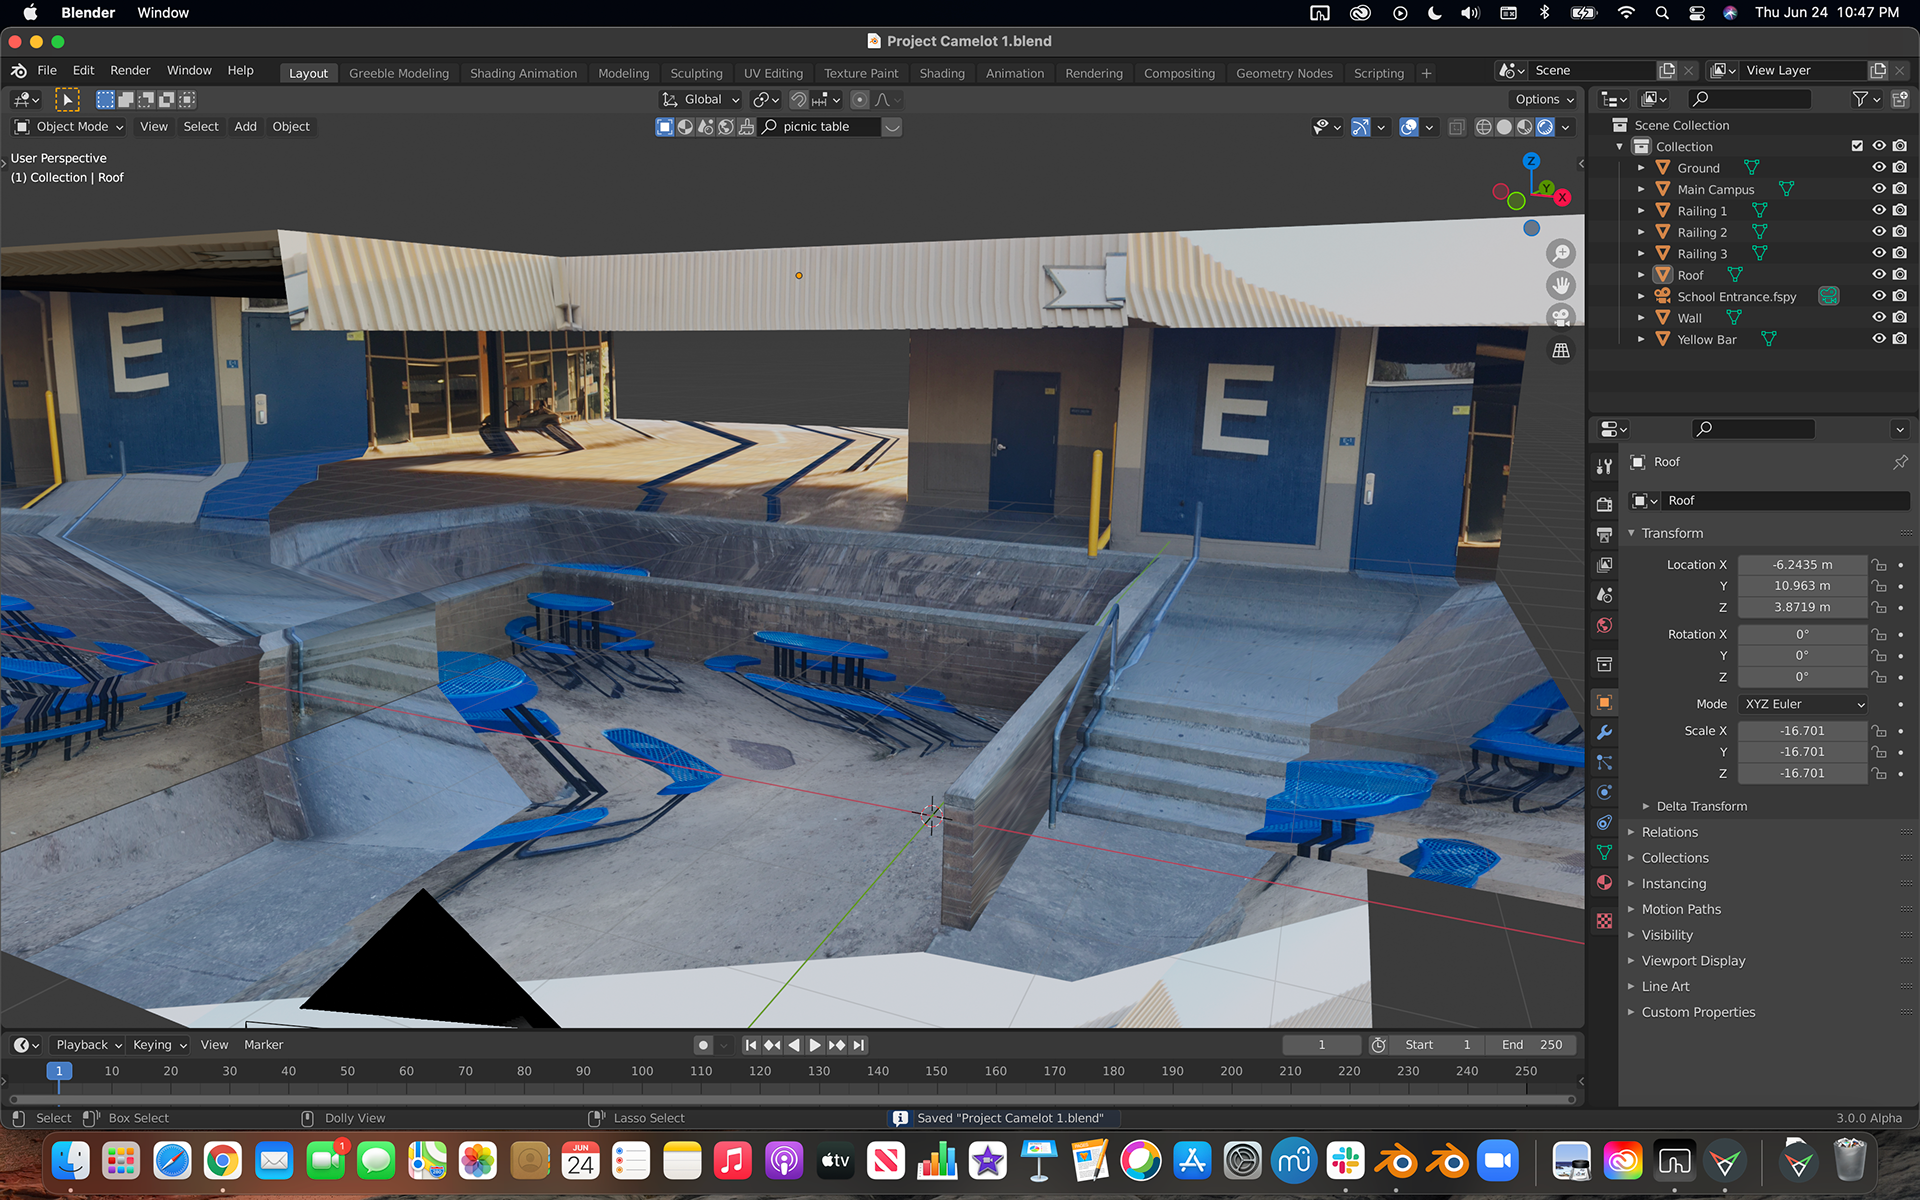
Task: Click the outliner search field
Action: coord(1750,99)
